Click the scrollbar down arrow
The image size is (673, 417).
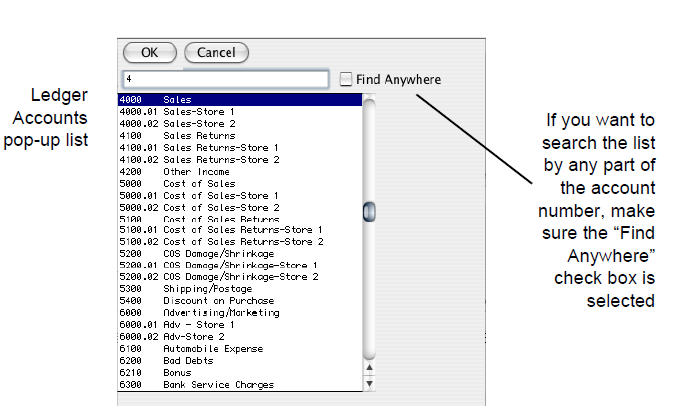click(x=368, y=383)
